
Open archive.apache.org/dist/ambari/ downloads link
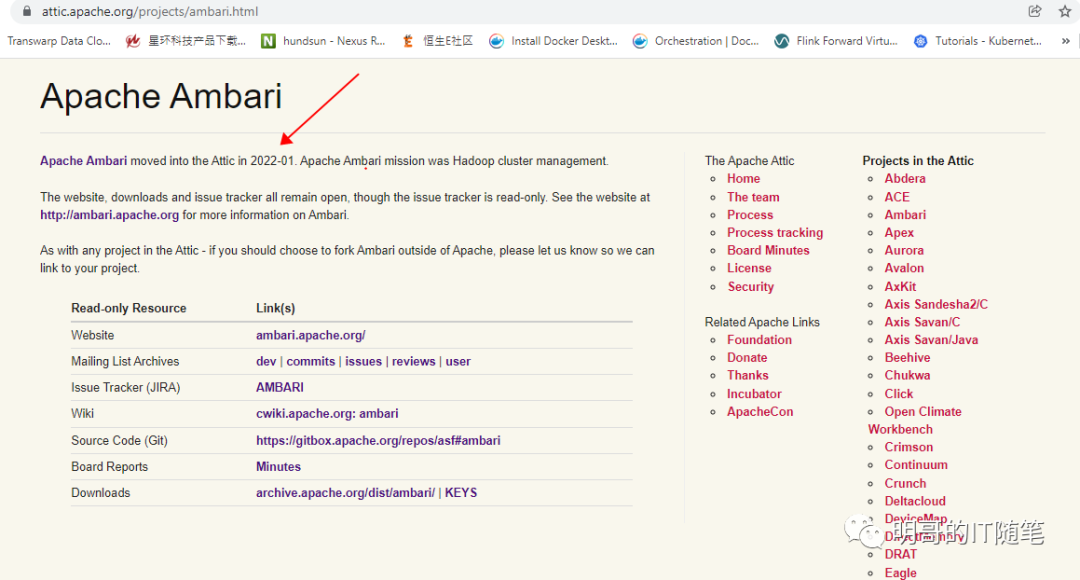click(345, 493)
